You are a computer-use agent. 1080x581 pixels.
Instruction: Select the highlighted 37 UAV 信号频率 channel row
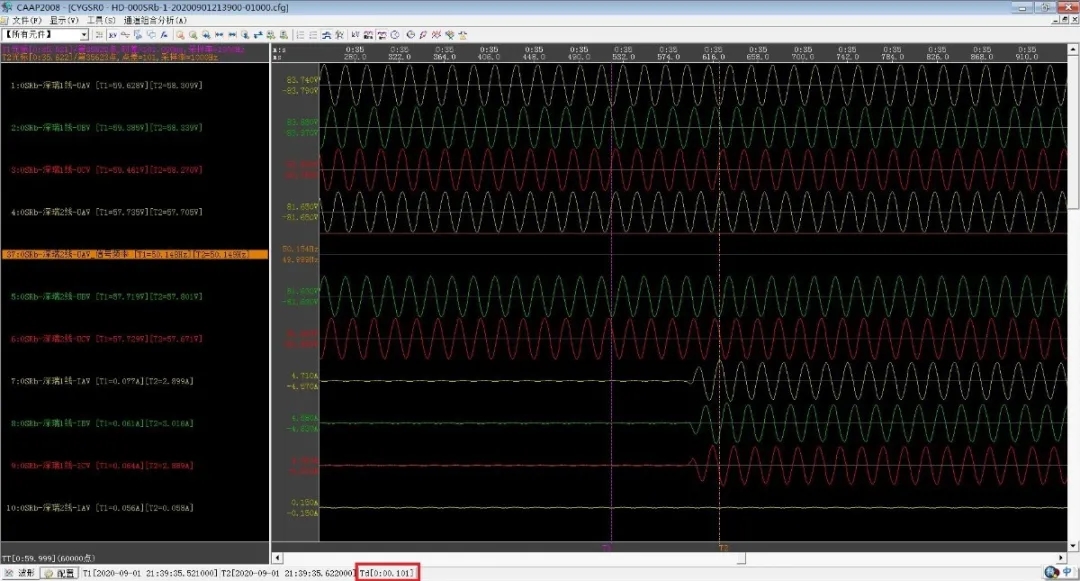coord(134,254)
